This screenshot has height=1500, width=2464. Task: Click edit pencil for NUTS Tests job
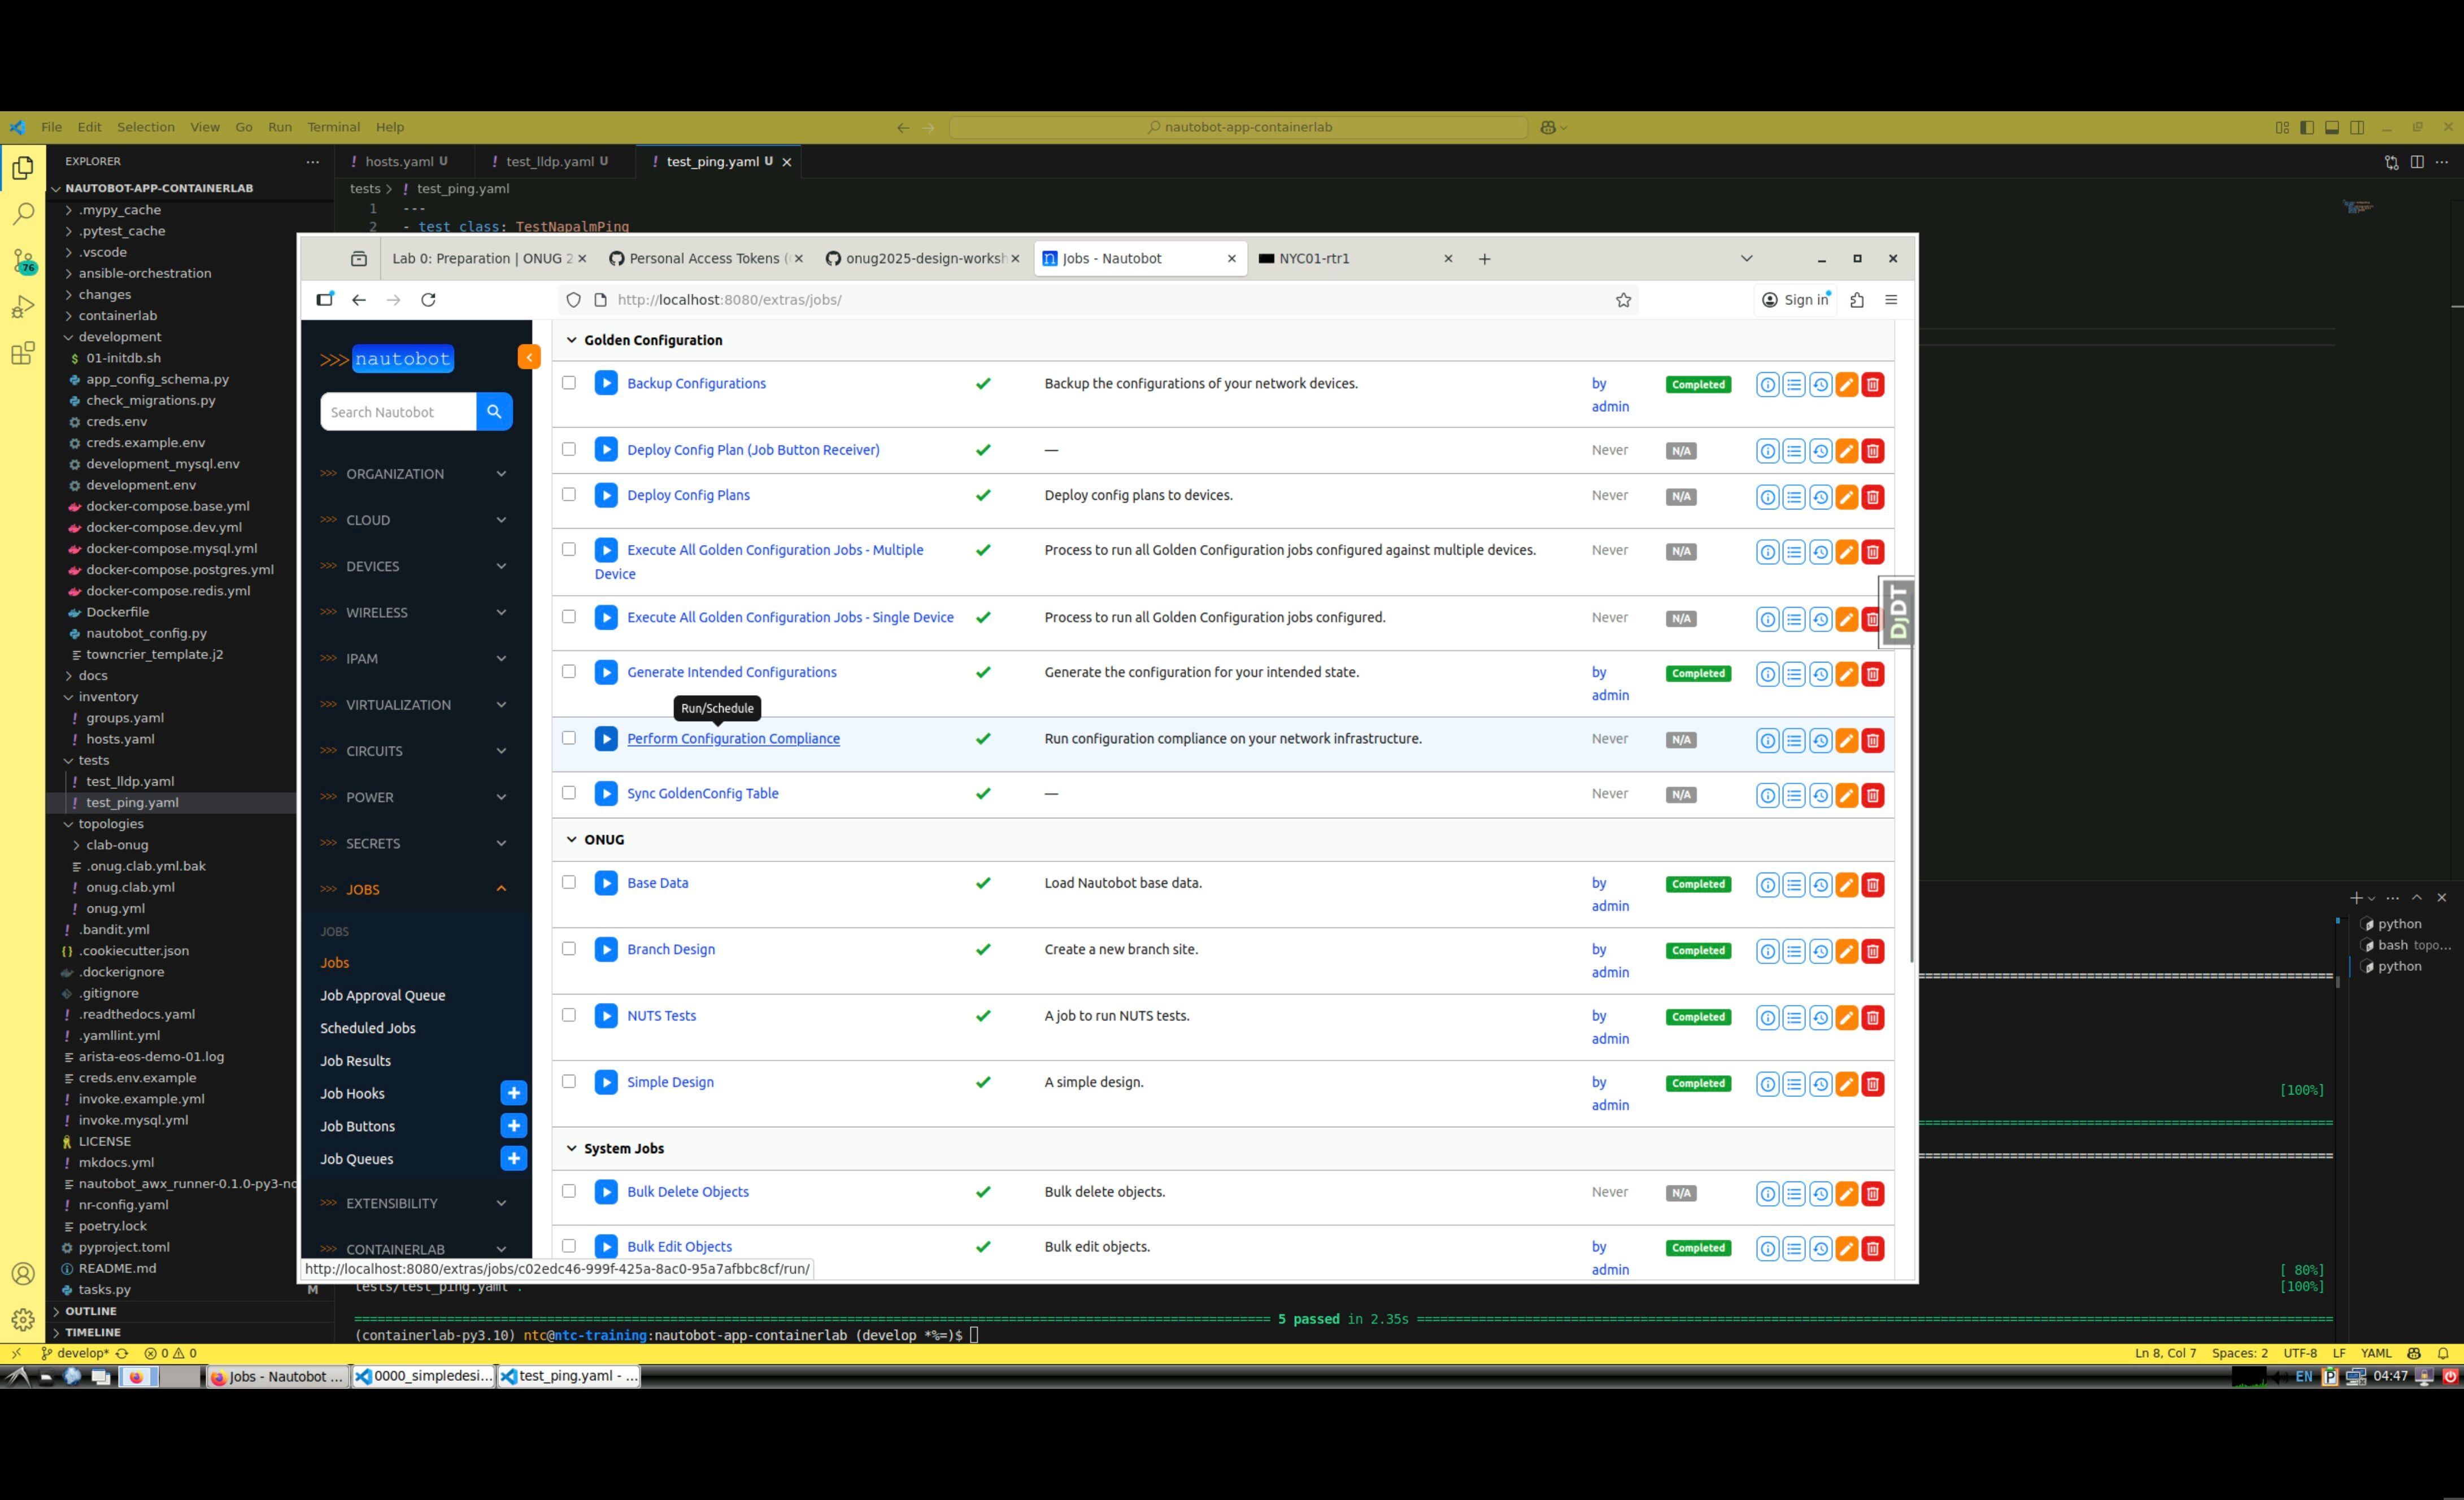pyautogui.click(x=1847, y=1018)
